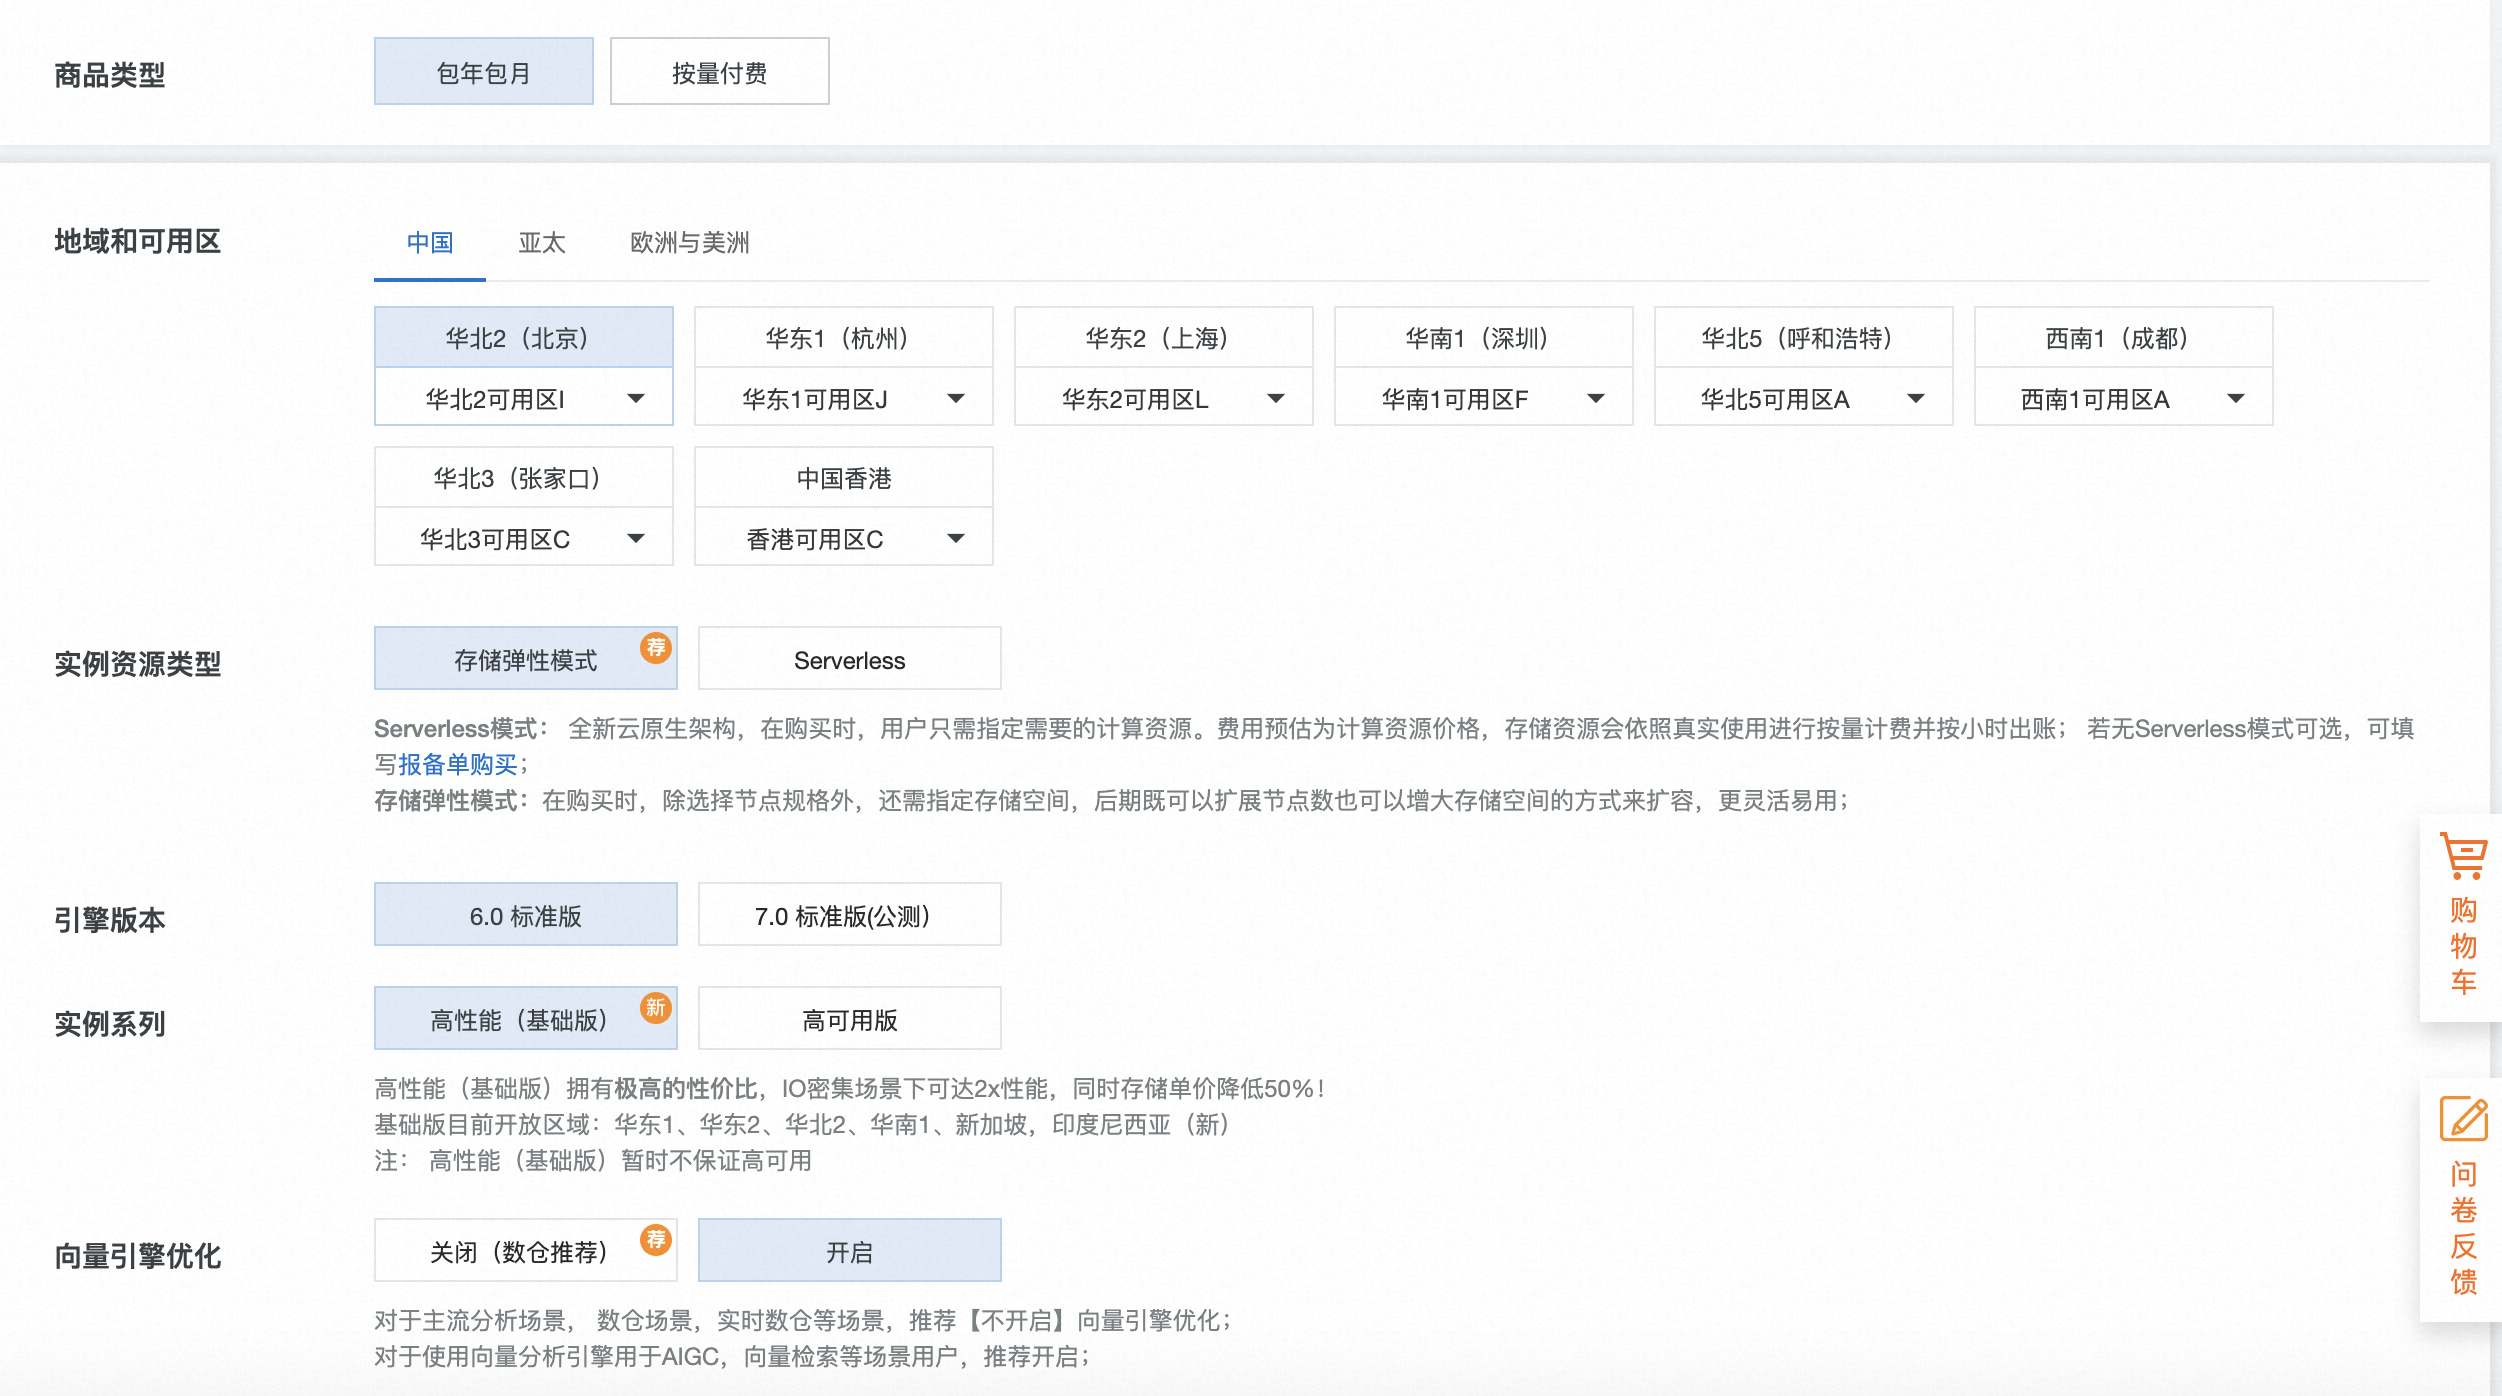Select the 华南1（深圳）region
2502x1396 pixels.
click(x=1483, y=338)
